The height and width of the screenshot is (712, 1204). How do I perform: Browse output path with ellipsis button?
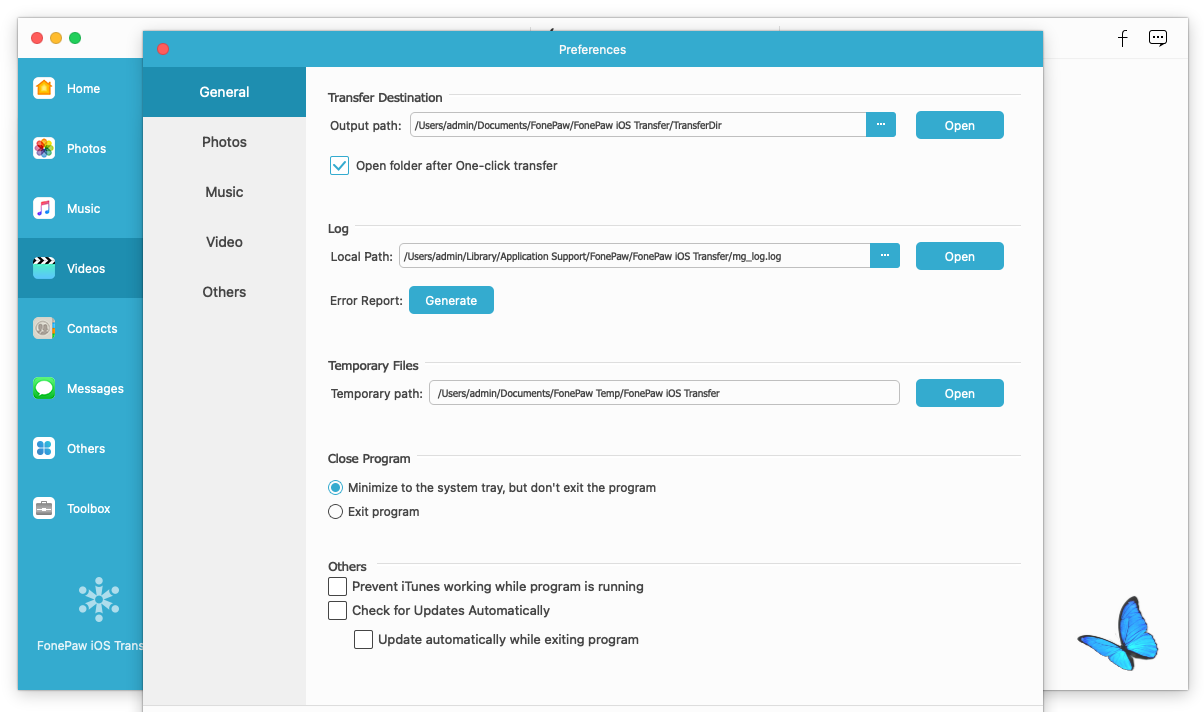[881, 124]
